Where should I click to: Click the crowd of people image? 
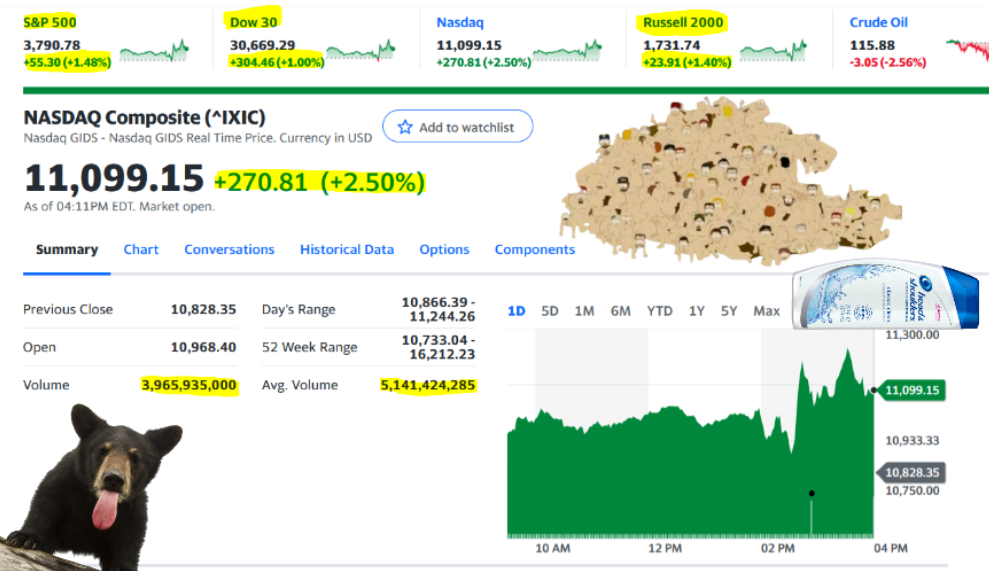[729, 182]
